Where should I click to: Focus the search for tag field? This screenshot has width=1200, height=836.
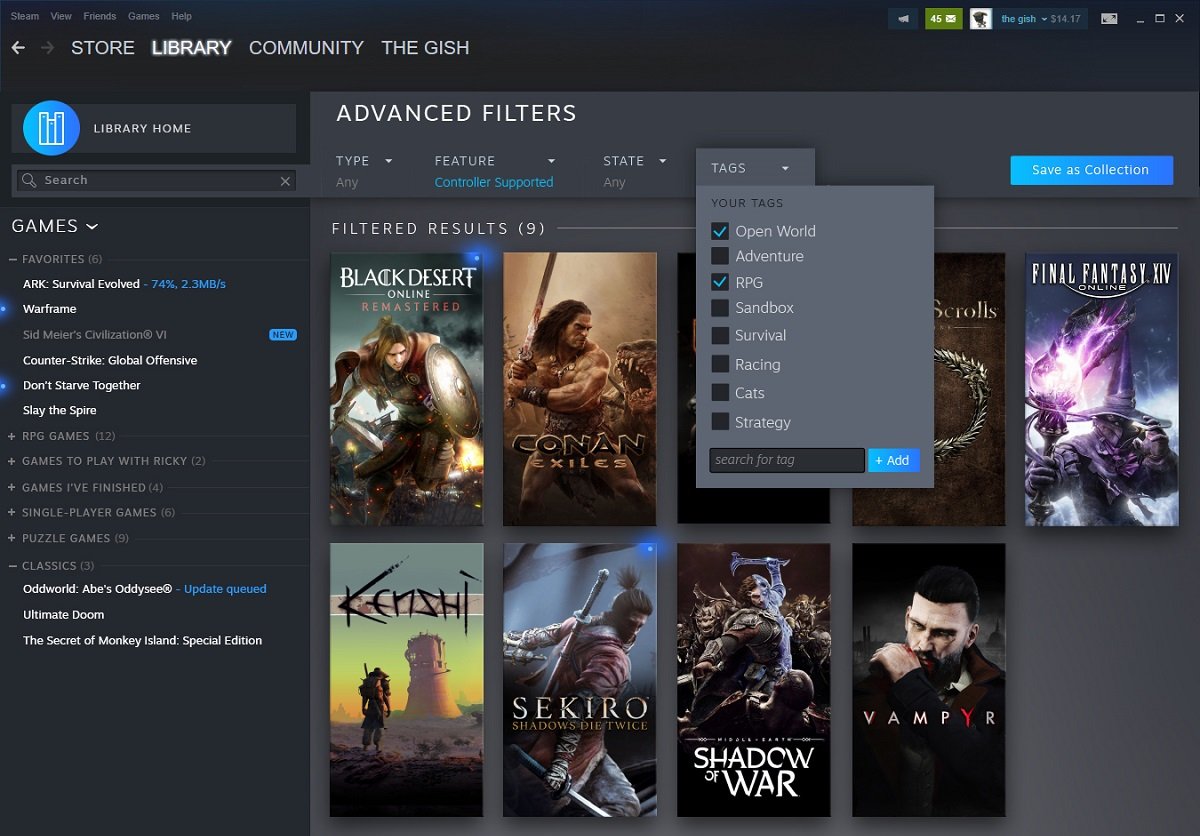pos(786,460)
